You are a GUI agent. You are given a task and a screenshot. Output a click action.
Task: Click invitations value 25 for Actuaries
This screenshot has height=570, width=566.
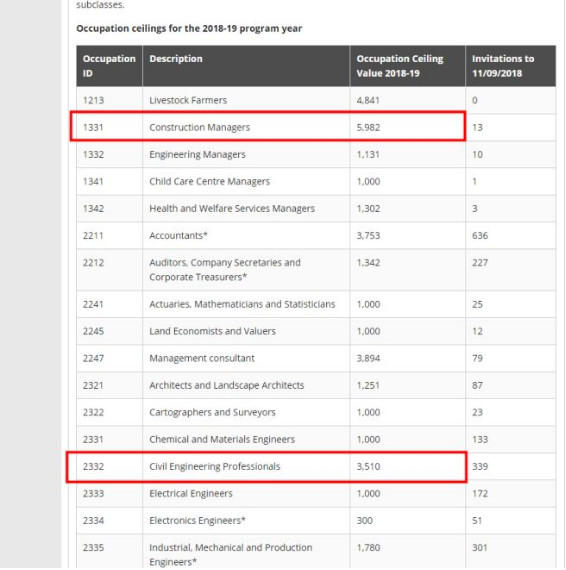(x=477, y=304)
